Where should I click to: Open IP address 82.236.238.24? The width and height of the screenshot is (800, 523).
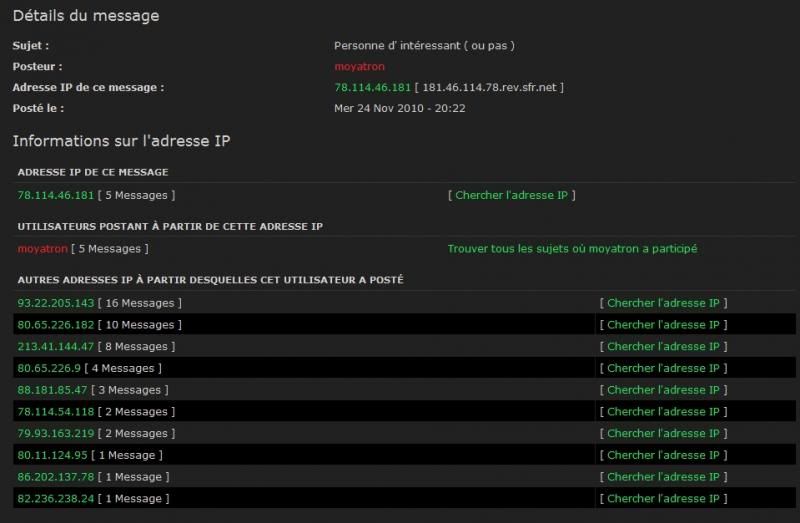[56, 499]
